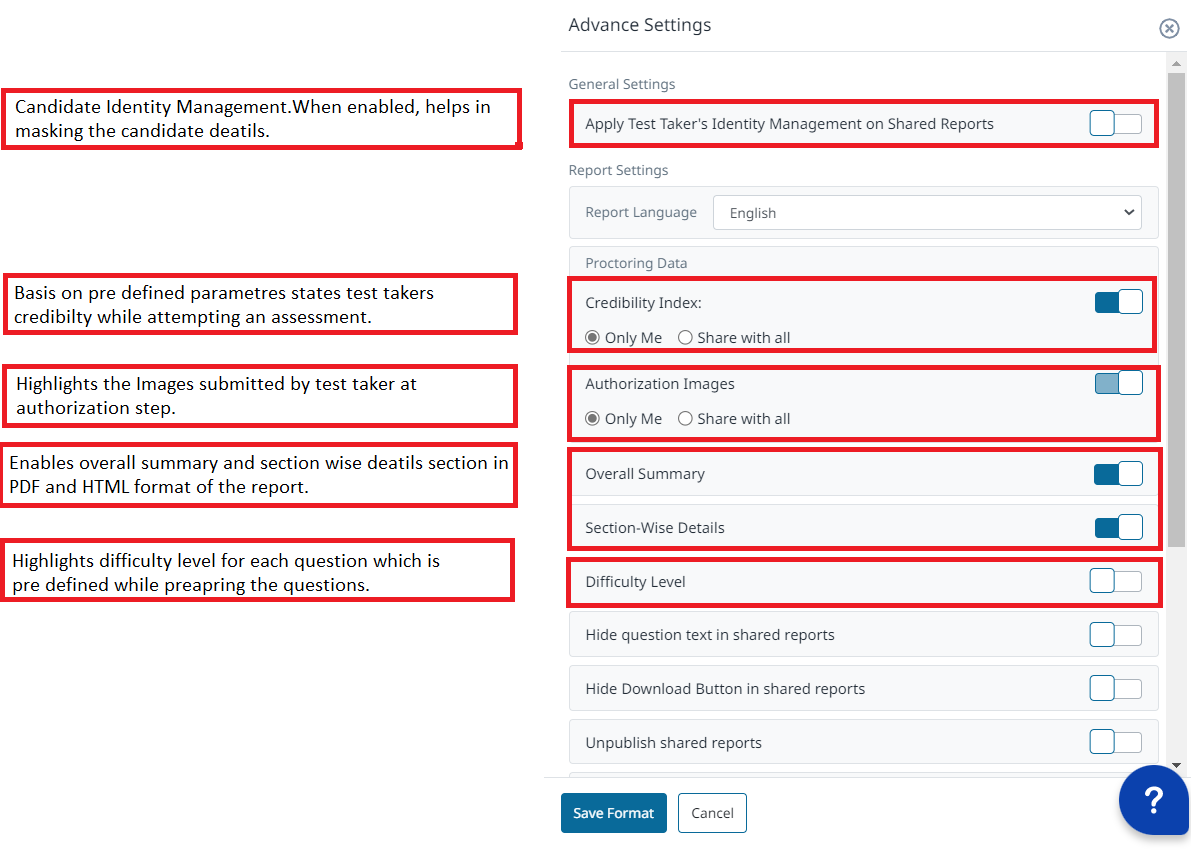Enable Apply Test Taker's Identity Management toggle
This screenshot has width=1191, height=855.
1115,123
